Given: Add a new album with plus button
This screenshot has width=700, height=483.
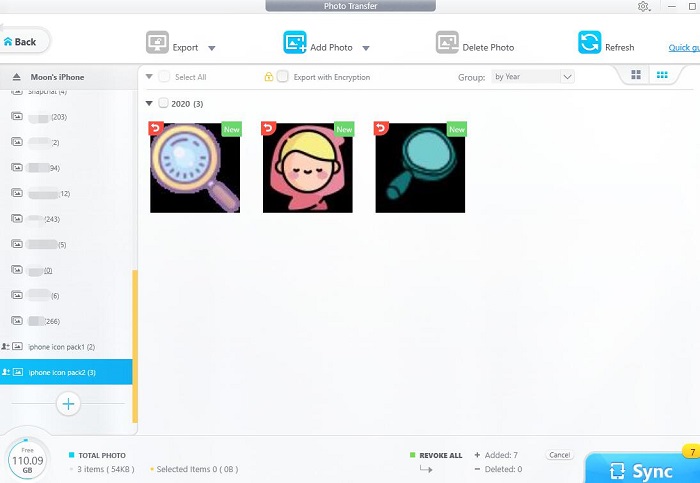Looking at the screenshot, I should pyautogui.click(x=68, y=404).
